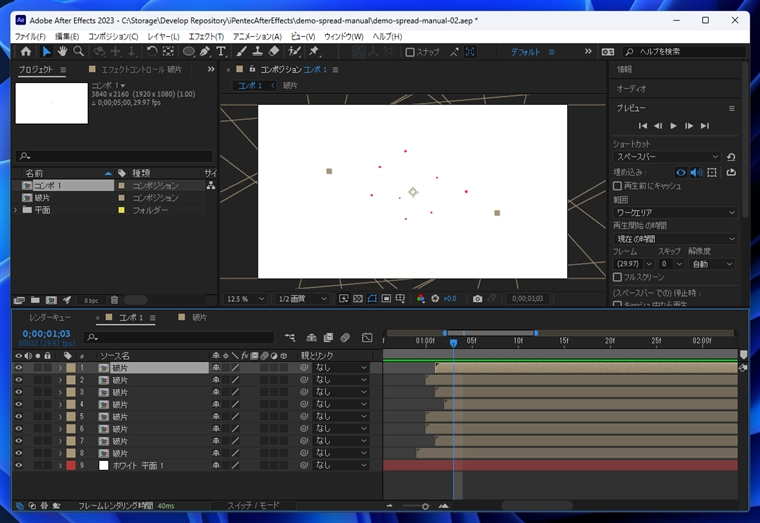Open the 1/2画質 resolution dropdown
Image resolution: width=760 pixels, height=523 pixels.
302,299
